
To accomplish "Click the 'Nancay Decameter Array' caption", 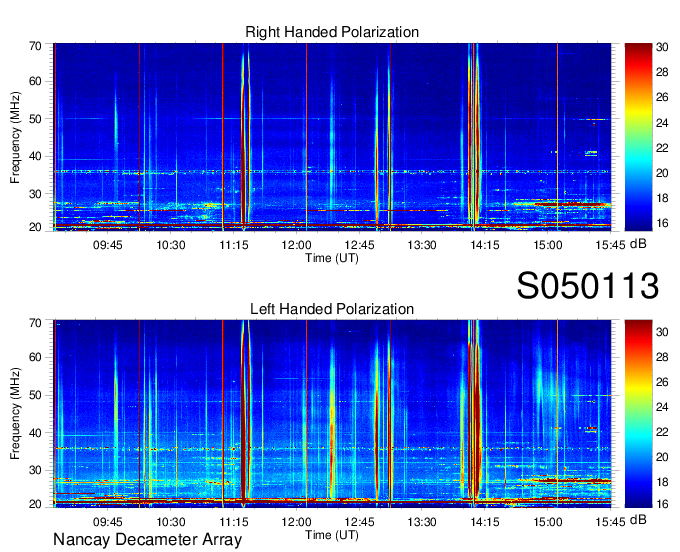I will [x=147, y=540].
